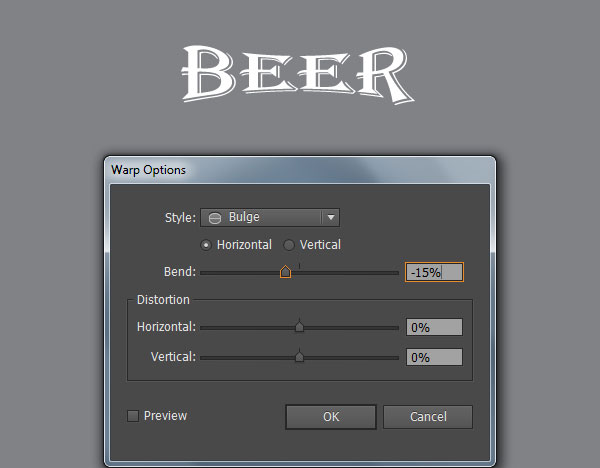
Task: Select the Vertical radio button
Action: tap(289, 245)
